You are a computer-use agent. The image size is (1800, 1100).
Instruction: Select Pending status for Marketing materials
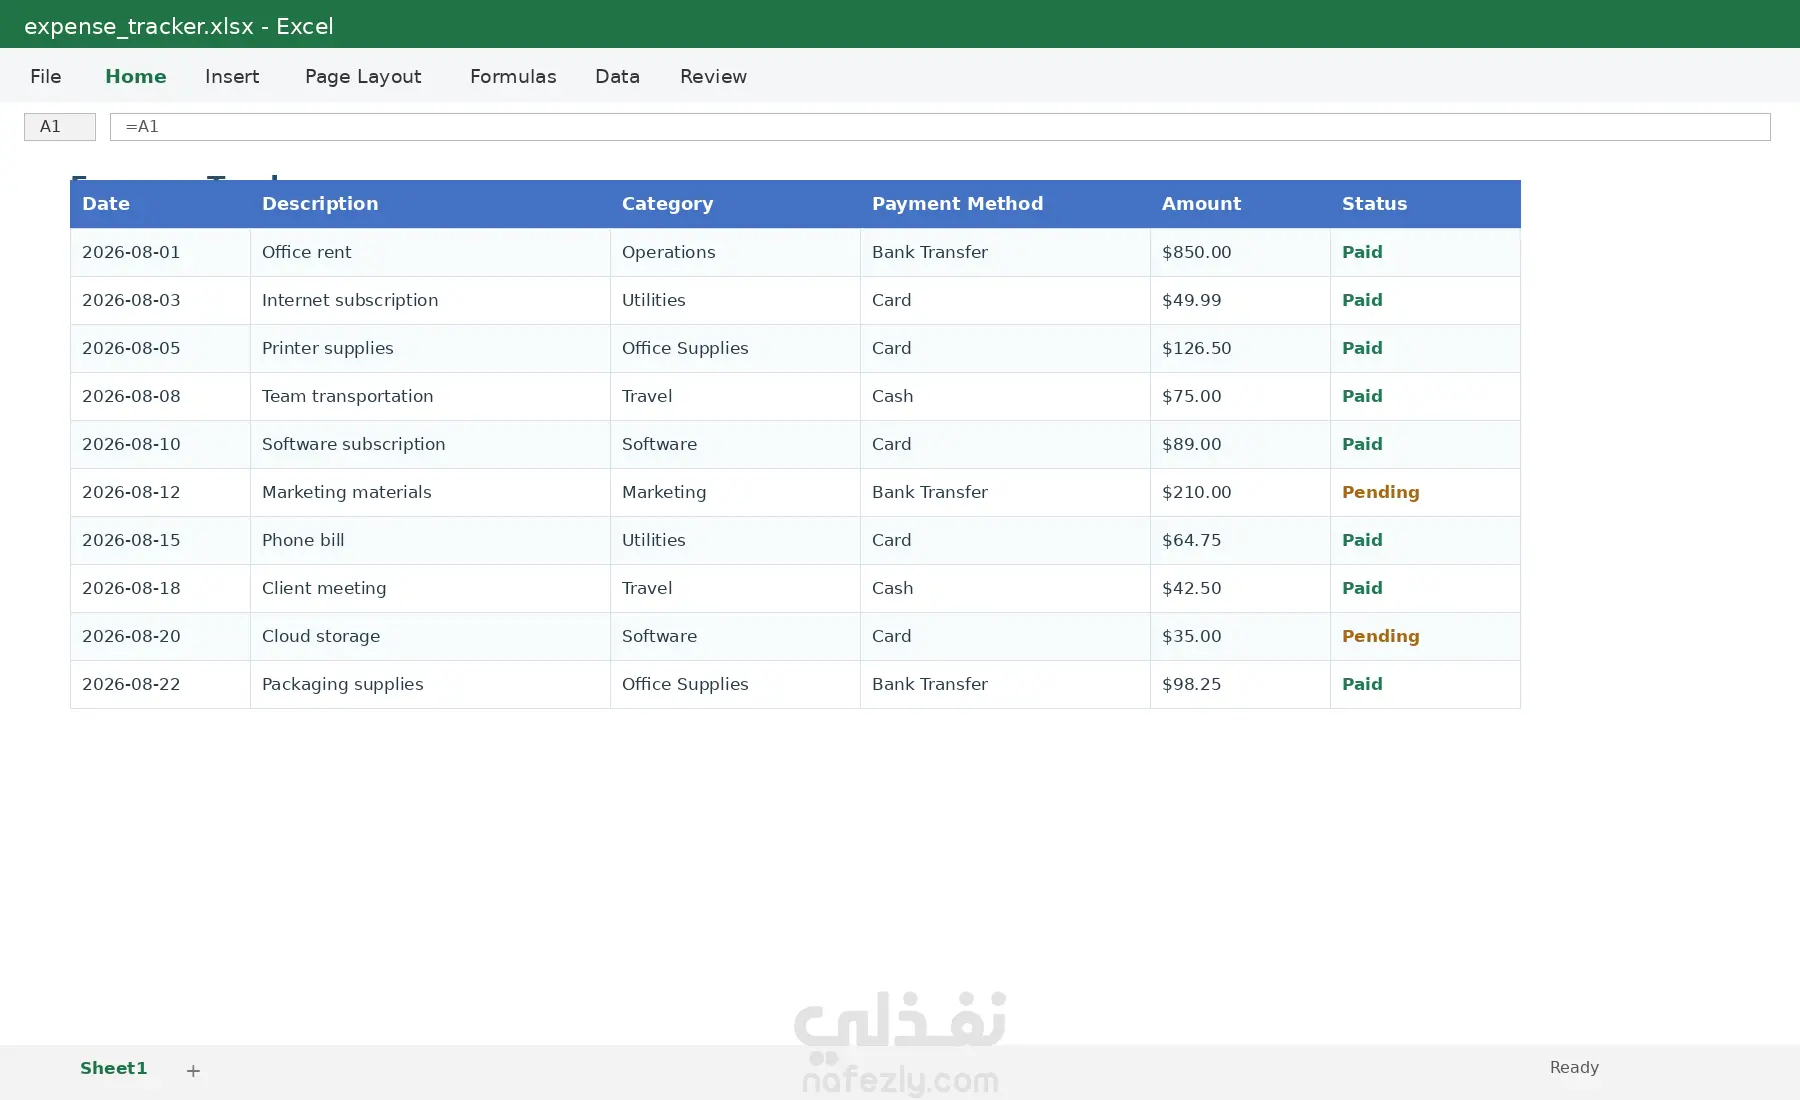(1425, 492)
